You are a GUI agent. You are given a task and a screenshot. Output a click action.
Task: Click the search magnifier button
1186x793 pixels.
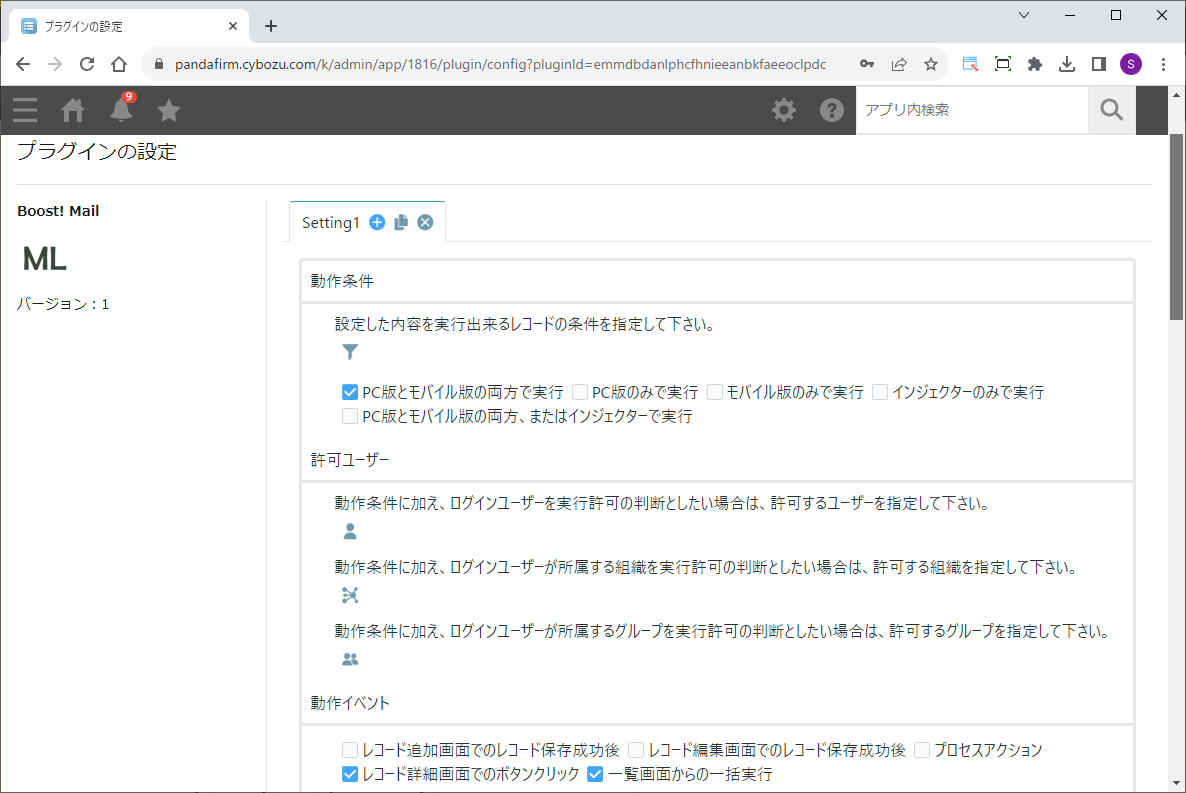tap(1112, 110)
